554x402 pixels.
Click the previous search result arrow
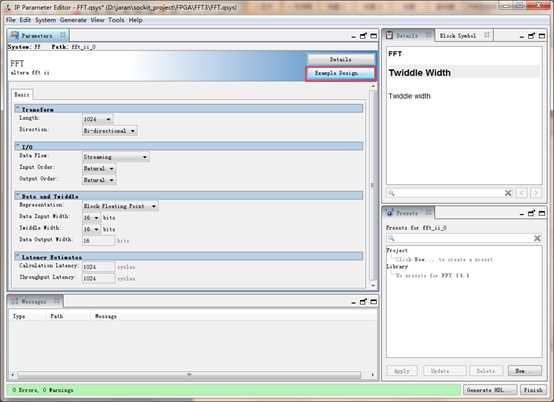(521, 193)
